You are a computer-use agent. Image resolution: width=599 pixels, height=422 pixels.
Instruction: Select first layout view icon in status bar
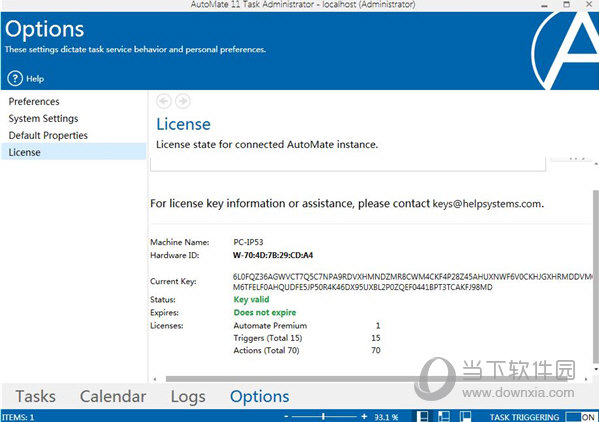pos(422,417)
